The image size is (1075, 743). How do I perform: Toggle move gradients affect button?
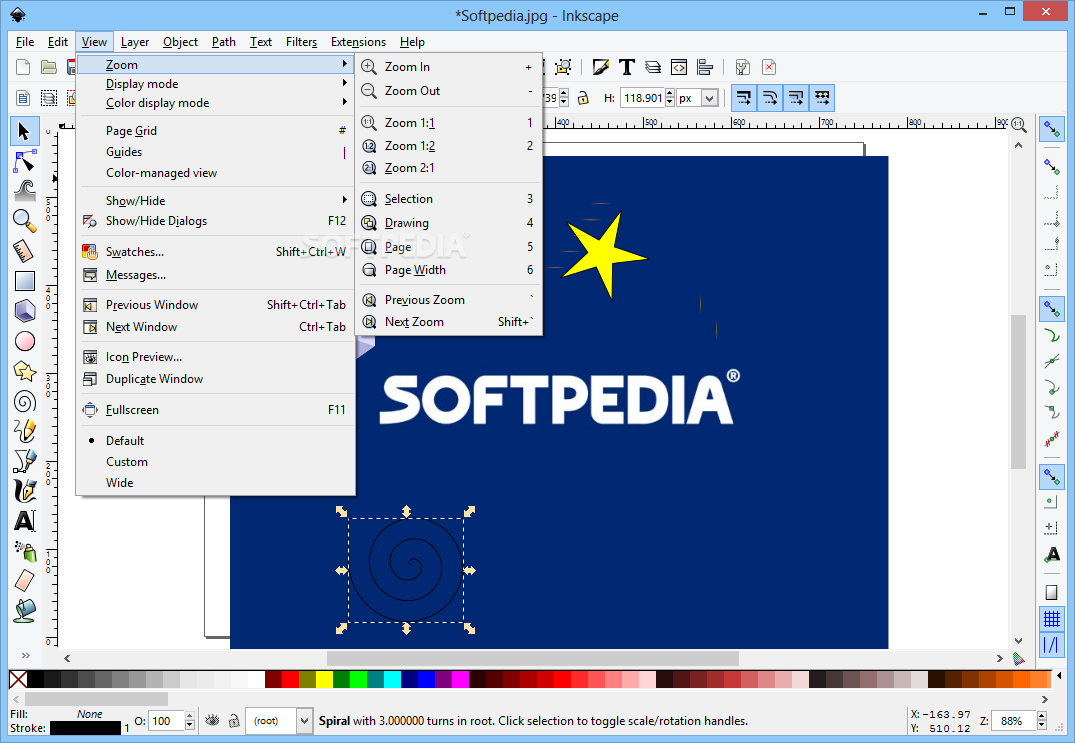(796, 98)
